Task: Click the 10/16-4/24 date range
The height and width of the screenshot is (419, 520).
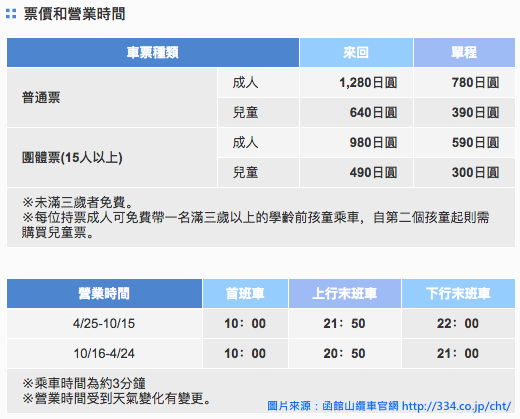Action: (x=104, y=354)
